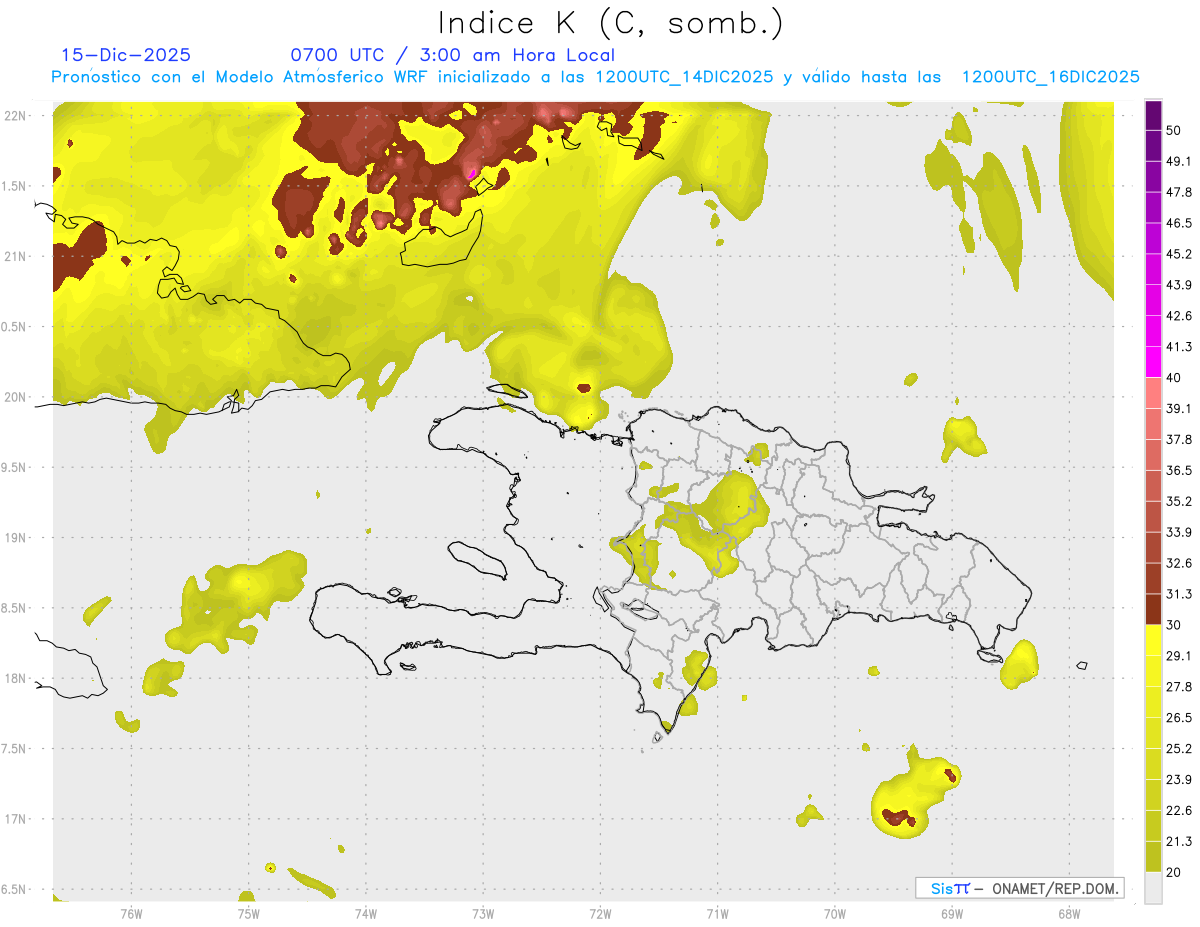Click longitude label "68W"
This screenshot has width=1200, height=927.
click(1068, 913)
